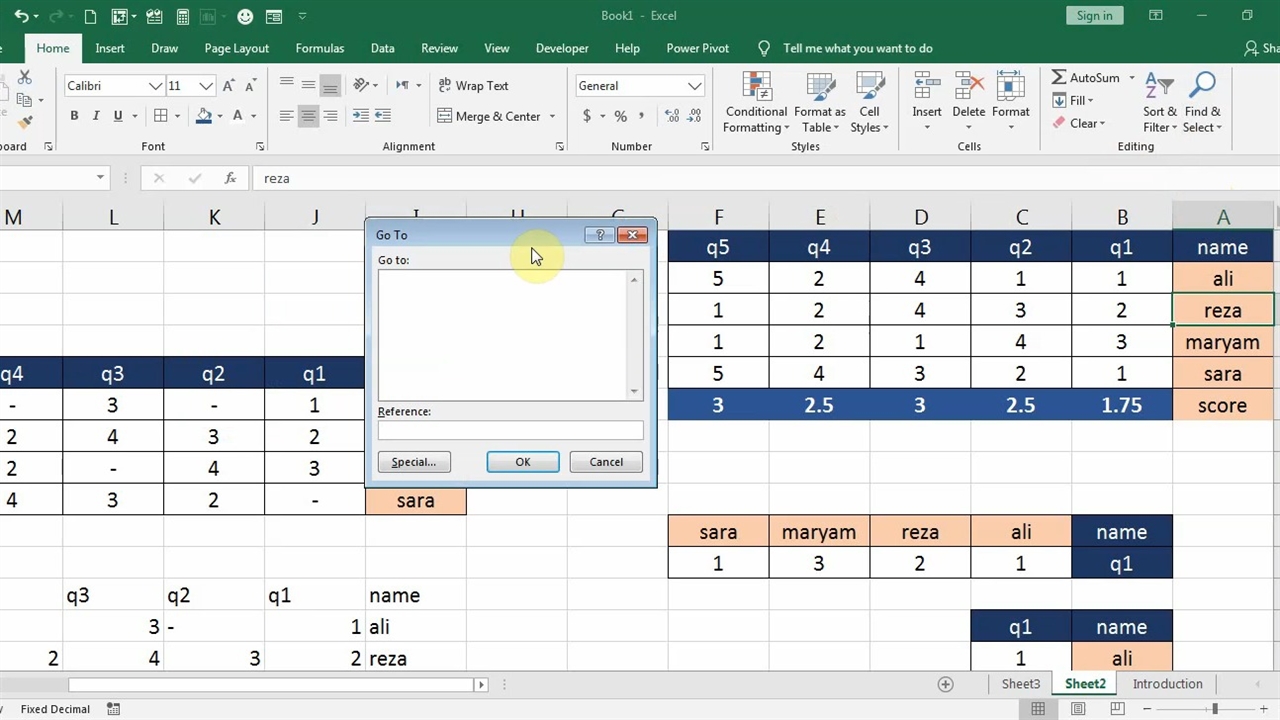Click the Cut scissors icon

(x=25, y=78)
